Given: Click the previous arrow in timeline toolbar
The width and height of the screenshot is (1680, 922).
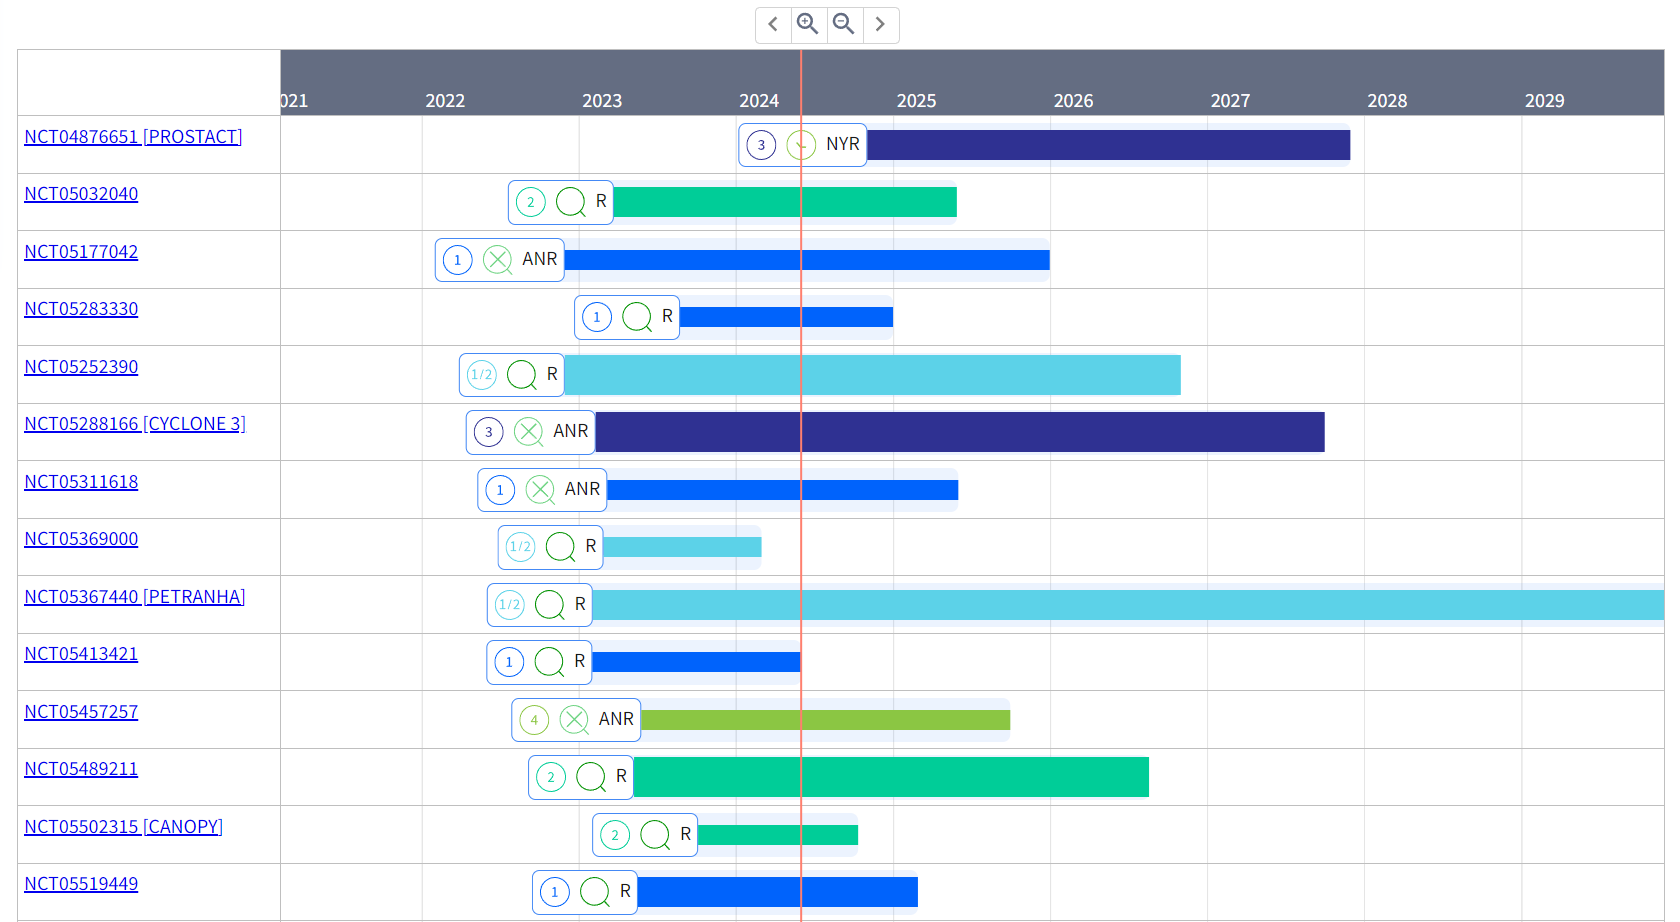Looking at the screenshot, I should click(x=773, y=25).
